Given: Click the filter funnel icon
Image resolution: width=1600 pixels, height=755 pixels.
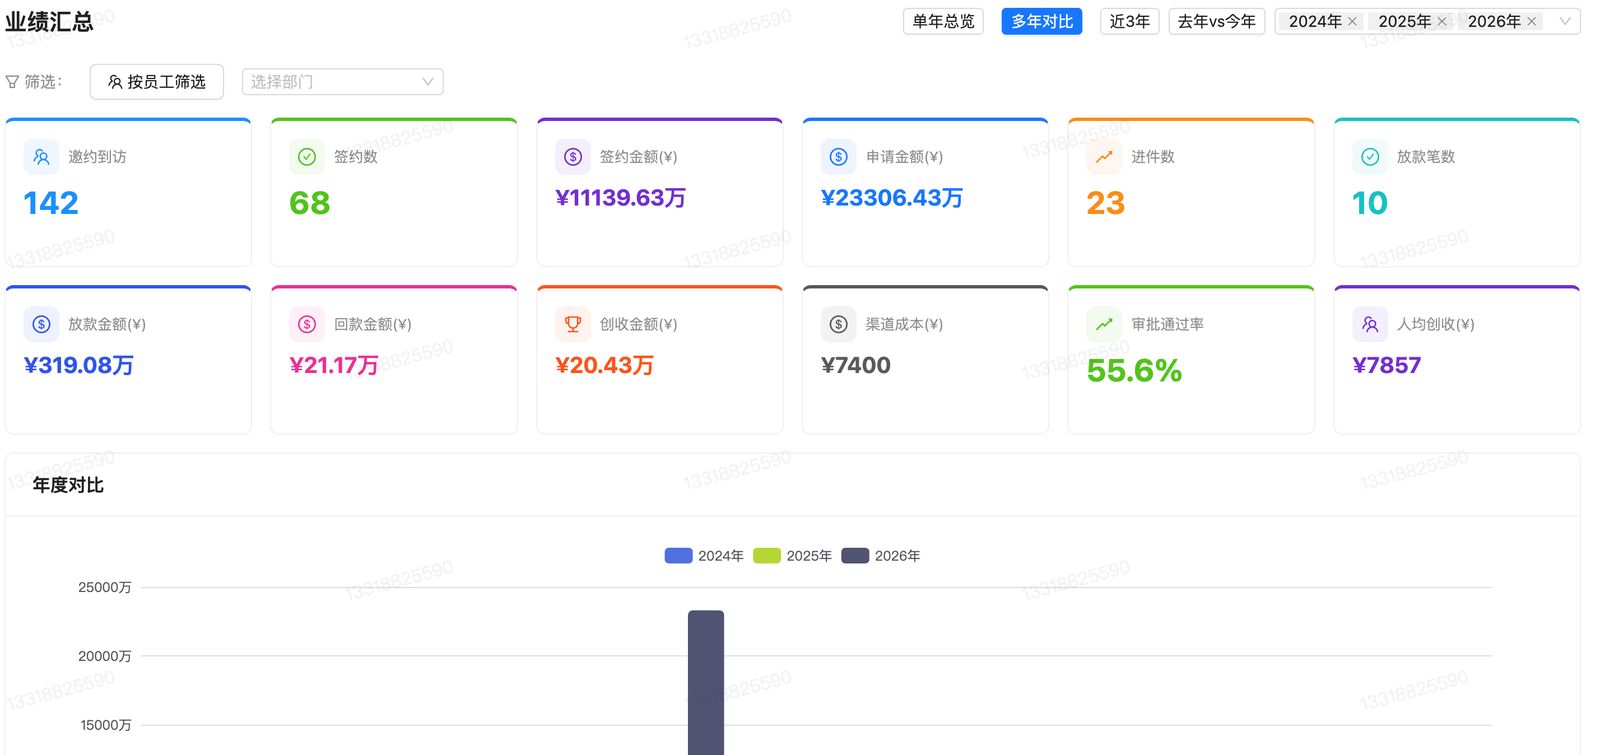Looking at the screenshot, I should pyautogui.click(x=12, y=82).
